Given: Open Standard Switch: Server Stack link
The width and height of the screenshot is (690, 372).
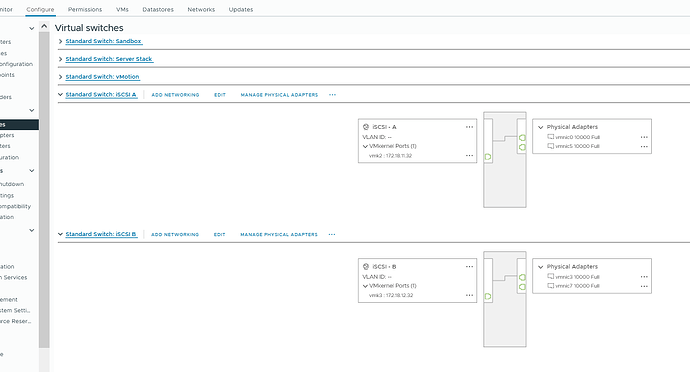Looking at the screenshot, I should pyautogui.click(x=109, y=59).
